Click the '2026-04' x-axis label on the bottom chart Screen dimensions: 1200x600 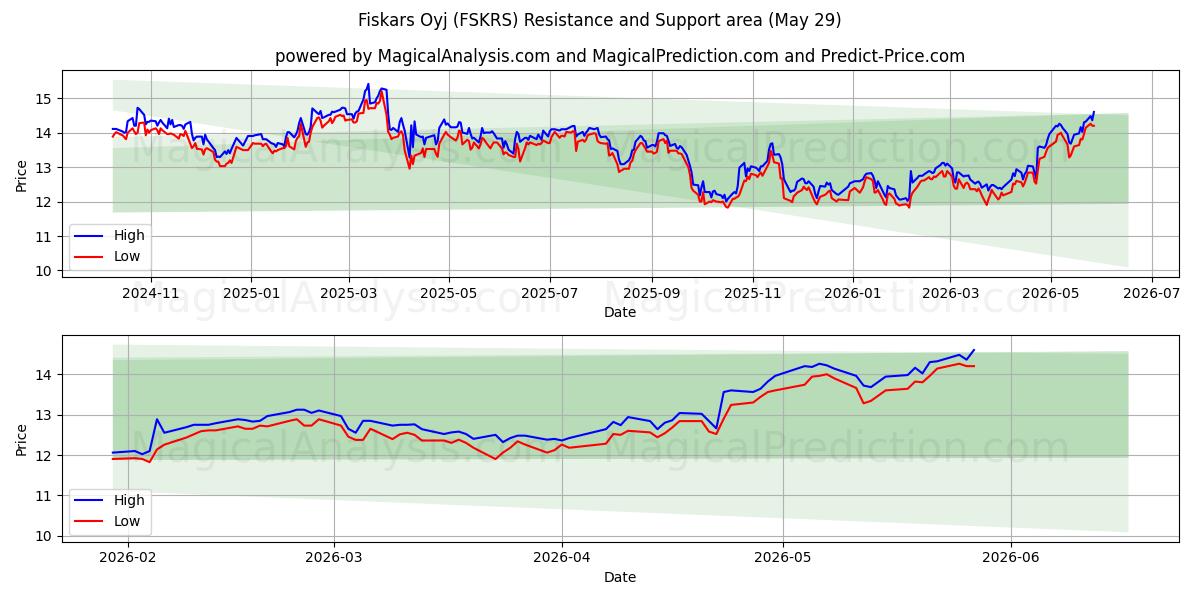(562, 559)
